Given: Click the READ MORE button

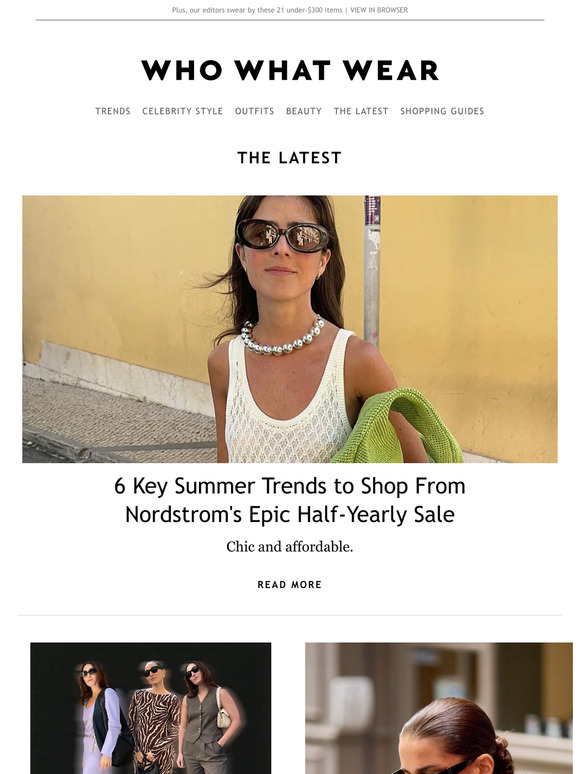Looking at the screenshot, I should click(x=290, y=584).
